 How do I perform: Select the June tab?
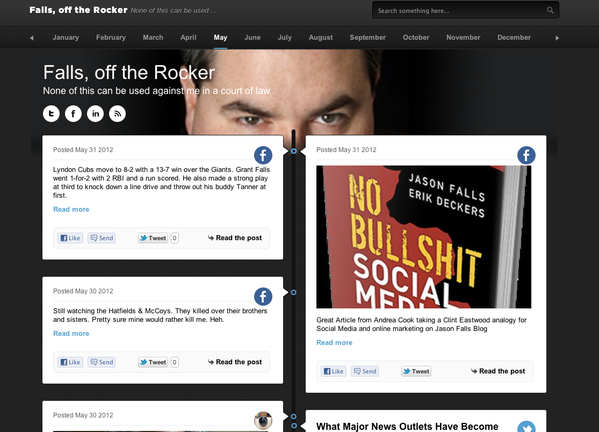253,37
